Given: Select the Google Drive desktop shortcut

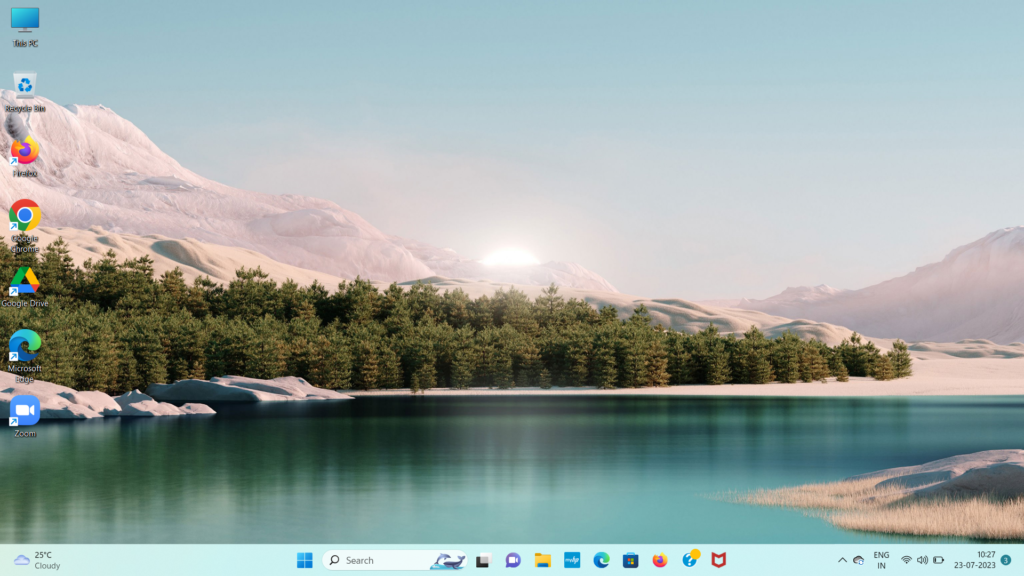Looking at the screenshot, I should (25, 287).
